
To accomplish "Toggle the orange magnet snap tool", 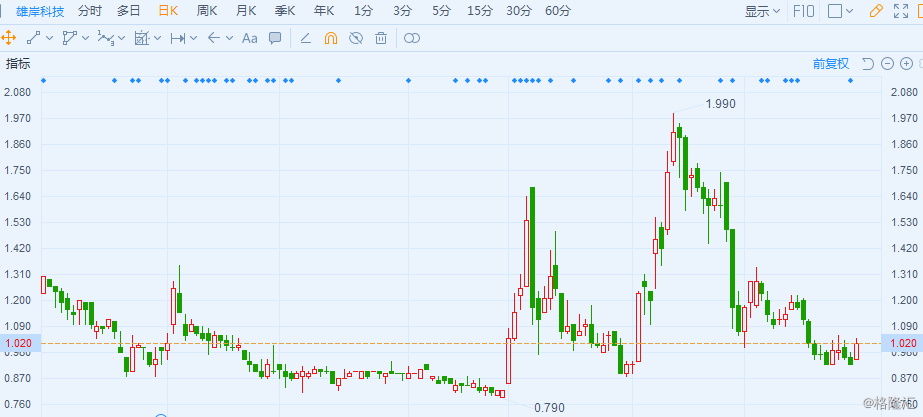I will click(330, 38).
